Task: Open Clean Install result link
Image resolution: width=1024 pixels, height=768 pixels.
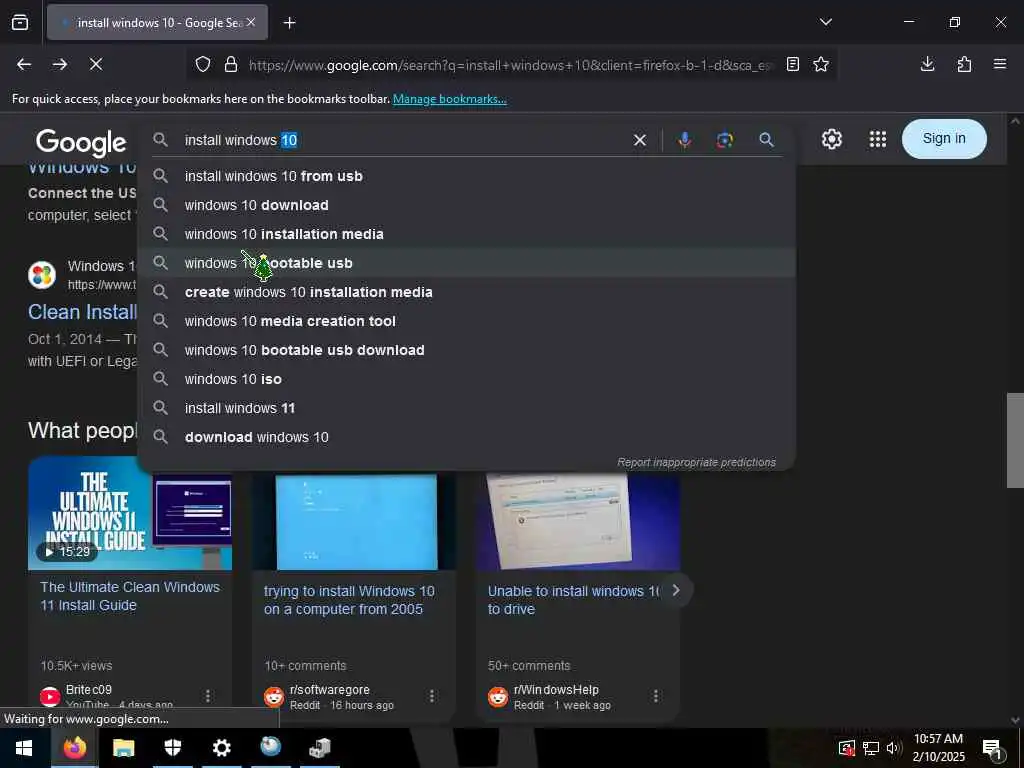Action: coord(82,312)
